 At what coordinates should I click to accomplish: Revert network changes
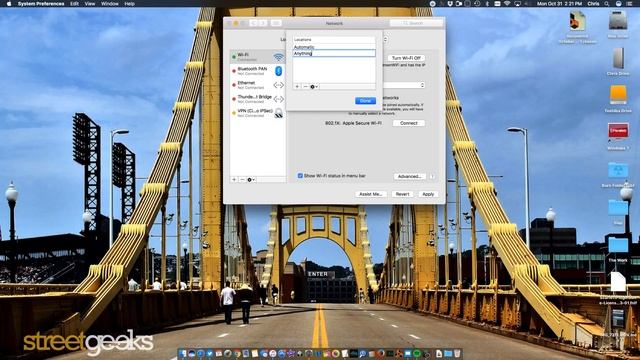point(402,194)
